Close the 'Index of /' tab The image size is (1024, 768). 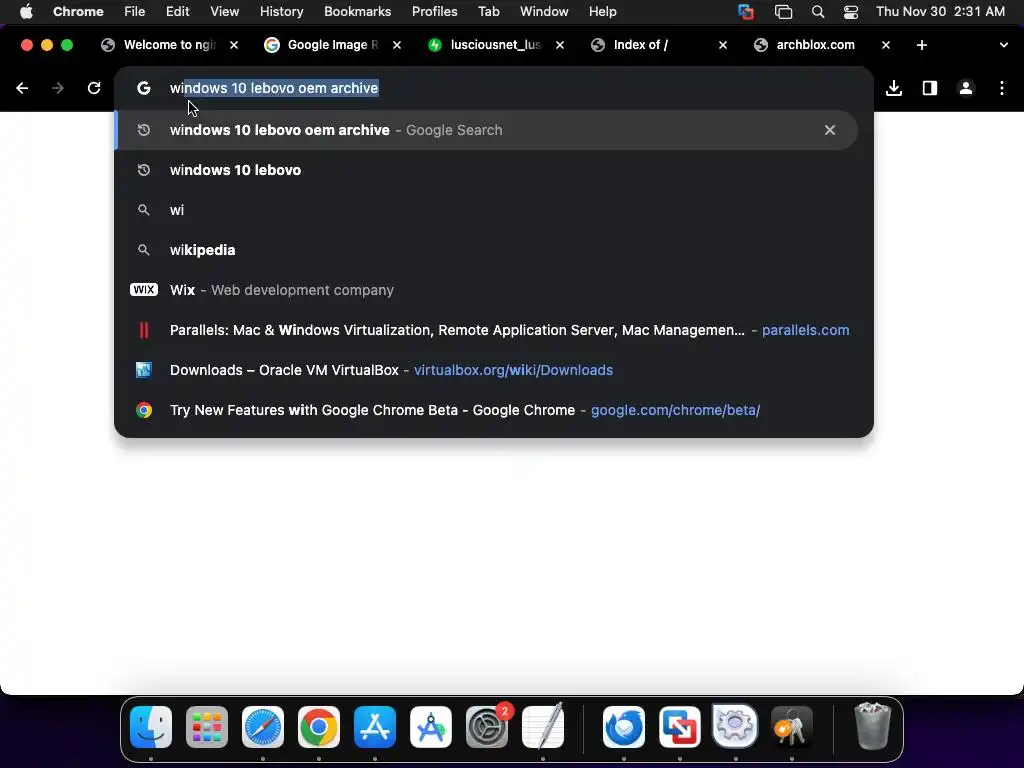click(x=723, y=45)
